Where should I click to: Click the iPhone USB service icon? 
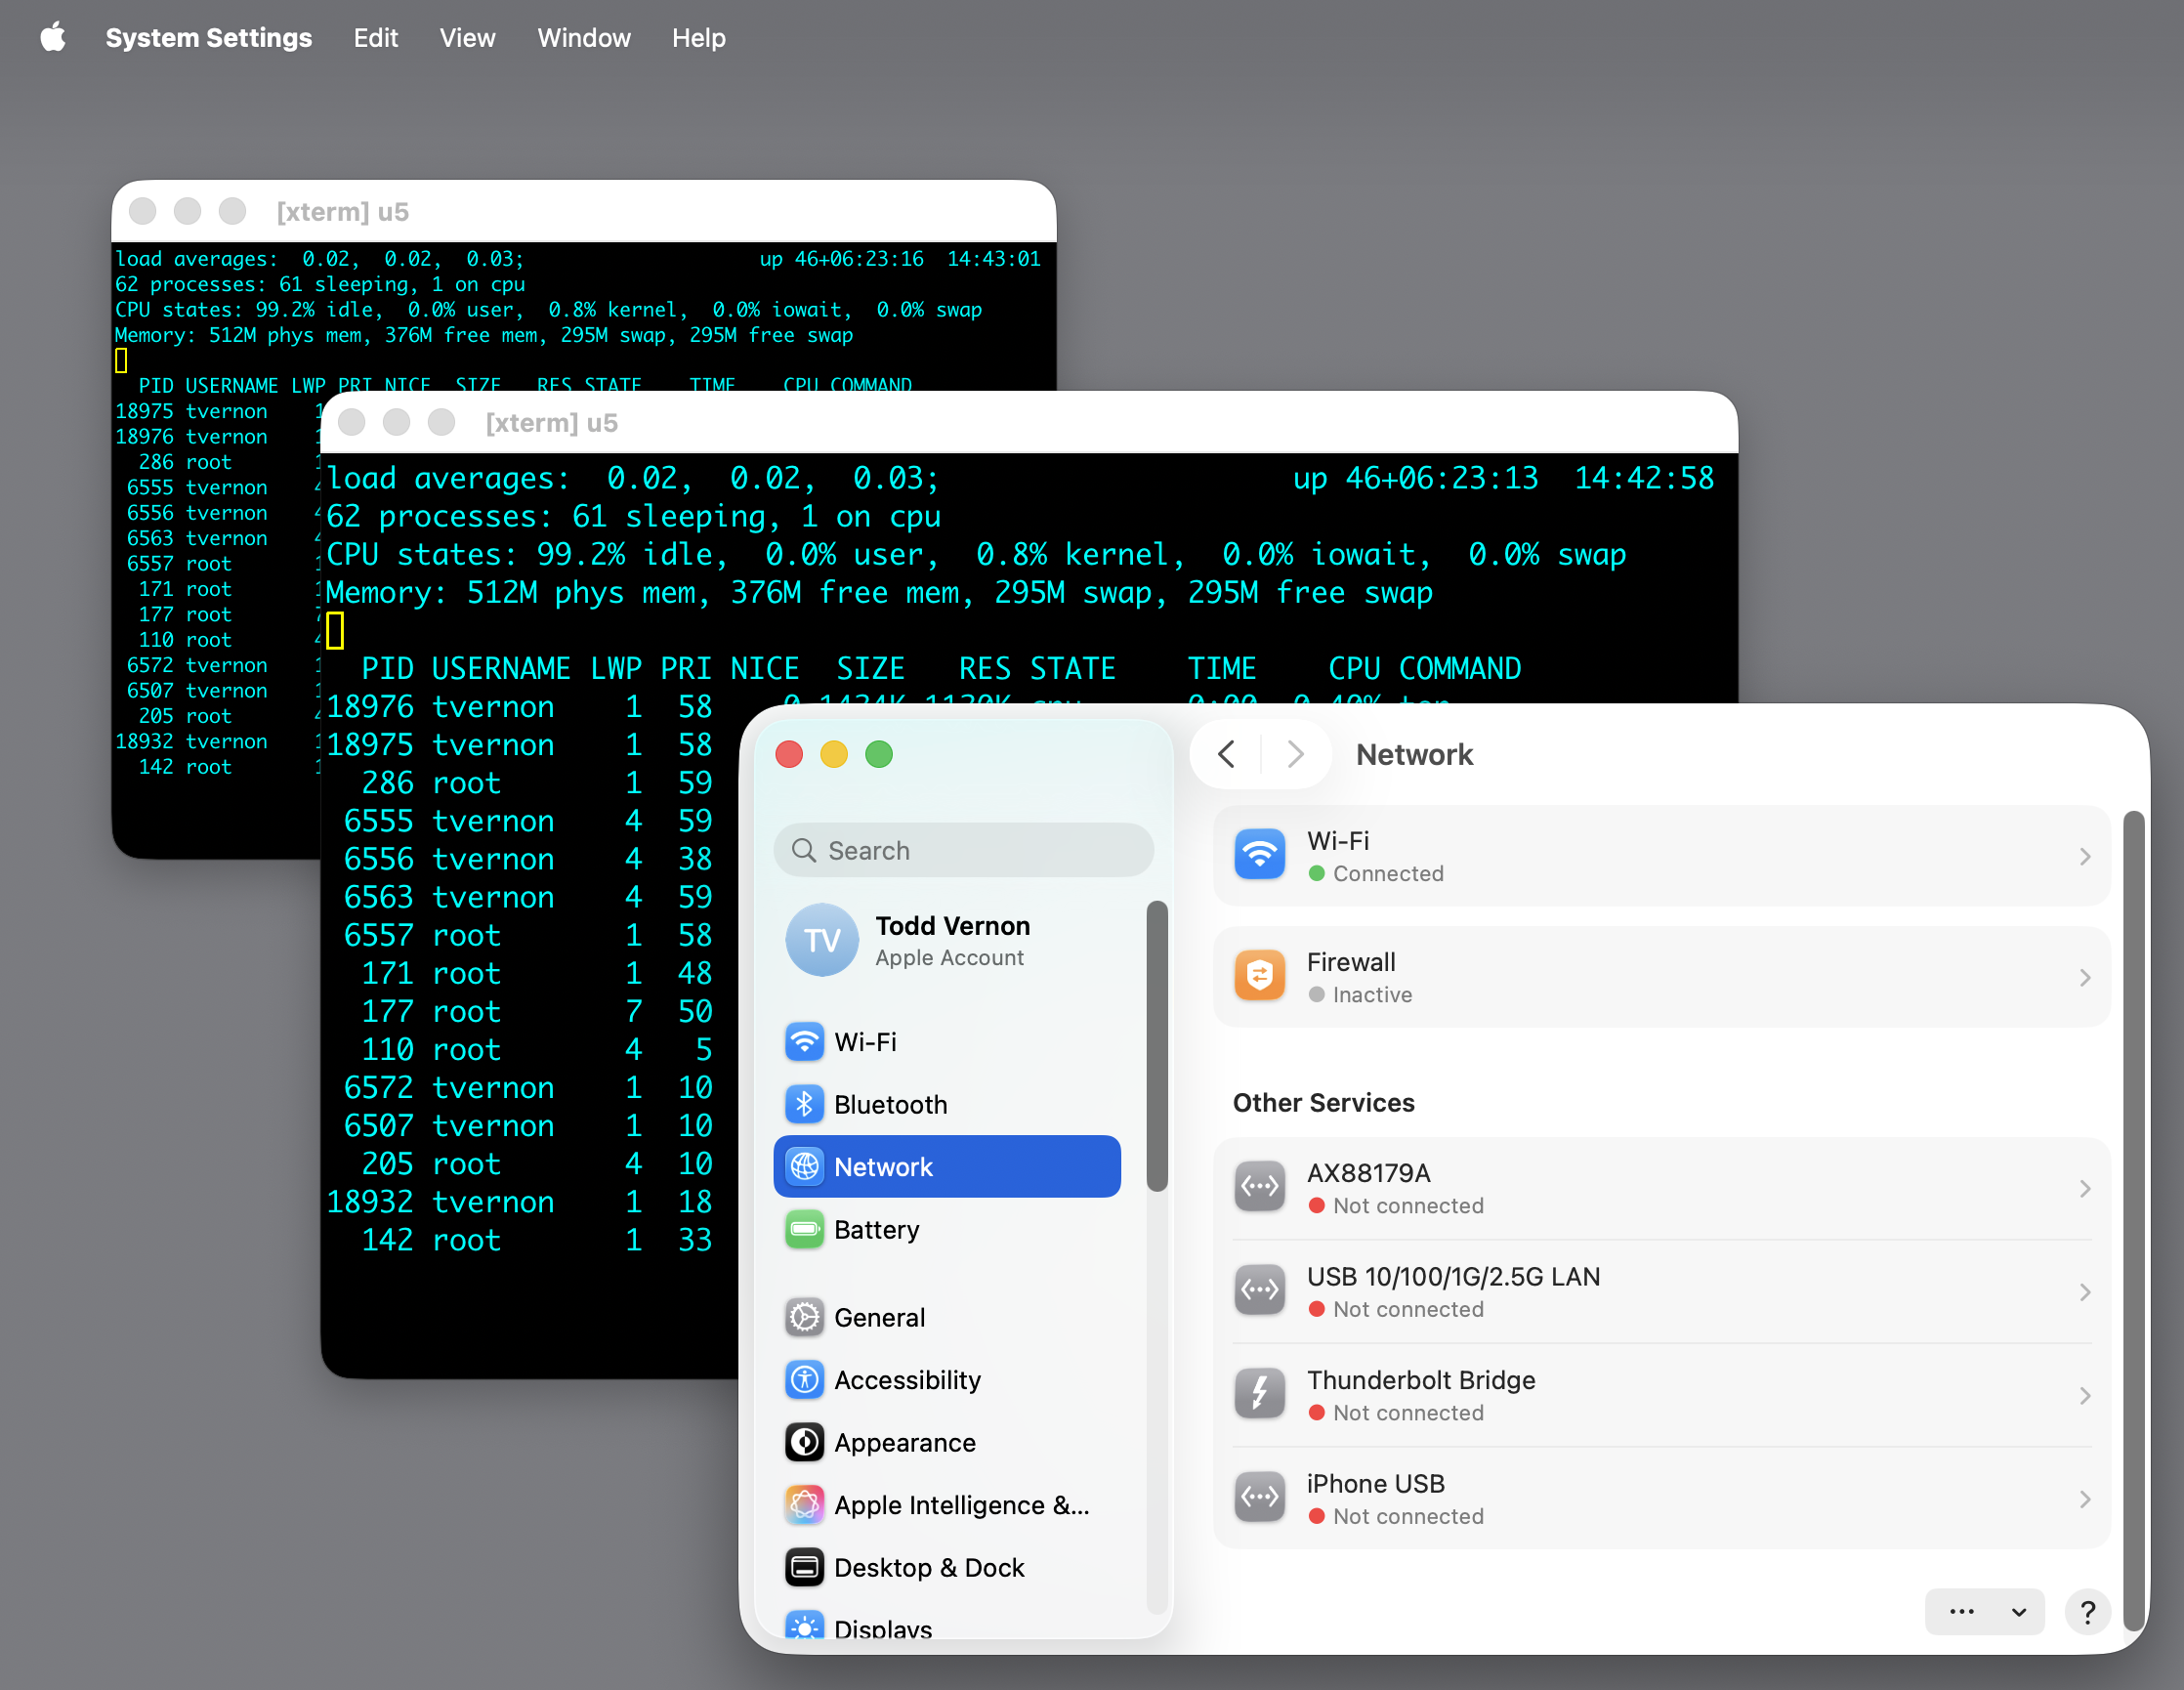pyautogui.click(x=1259, y=1497)
